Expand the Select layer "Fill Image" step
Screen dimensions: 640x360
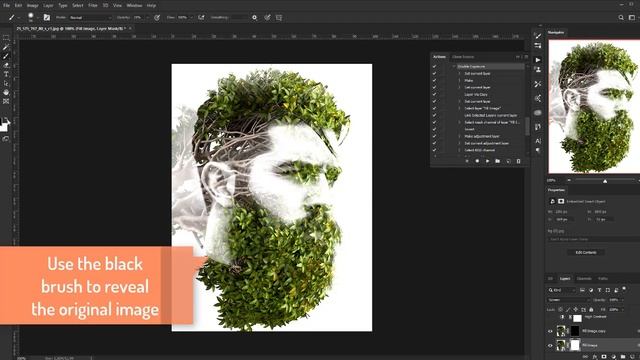(x=459, y=109)
